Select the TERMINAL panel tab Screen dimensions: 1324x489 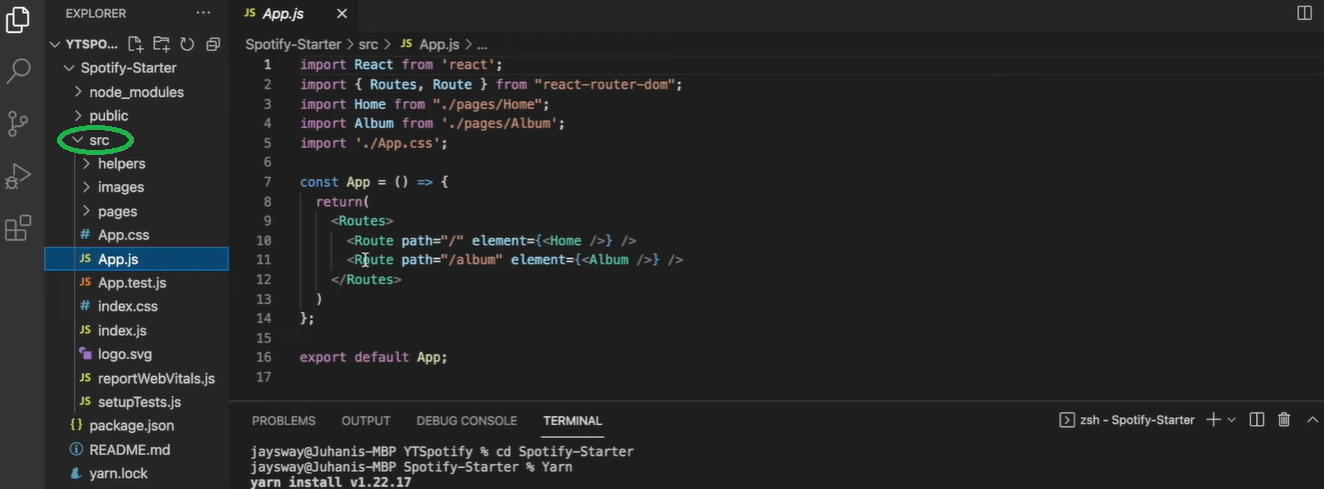(573, 421)
